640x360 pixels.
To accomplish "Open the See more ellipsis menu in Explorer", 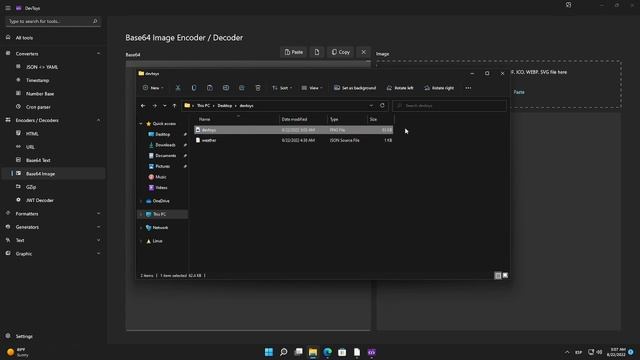I will (x=468, y=88).
